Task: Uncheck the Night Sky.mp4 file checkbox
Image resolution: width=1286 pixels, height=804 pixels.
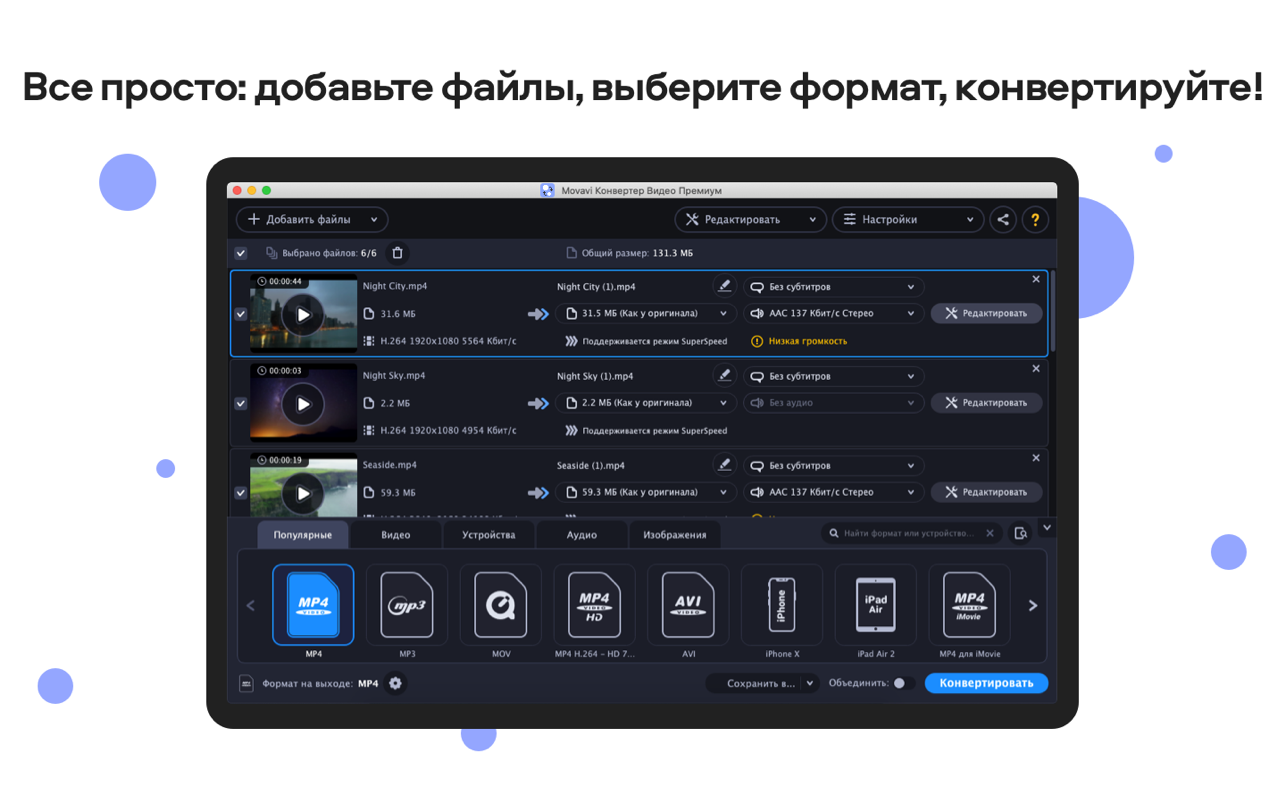Action: click(x=240, y=403)
